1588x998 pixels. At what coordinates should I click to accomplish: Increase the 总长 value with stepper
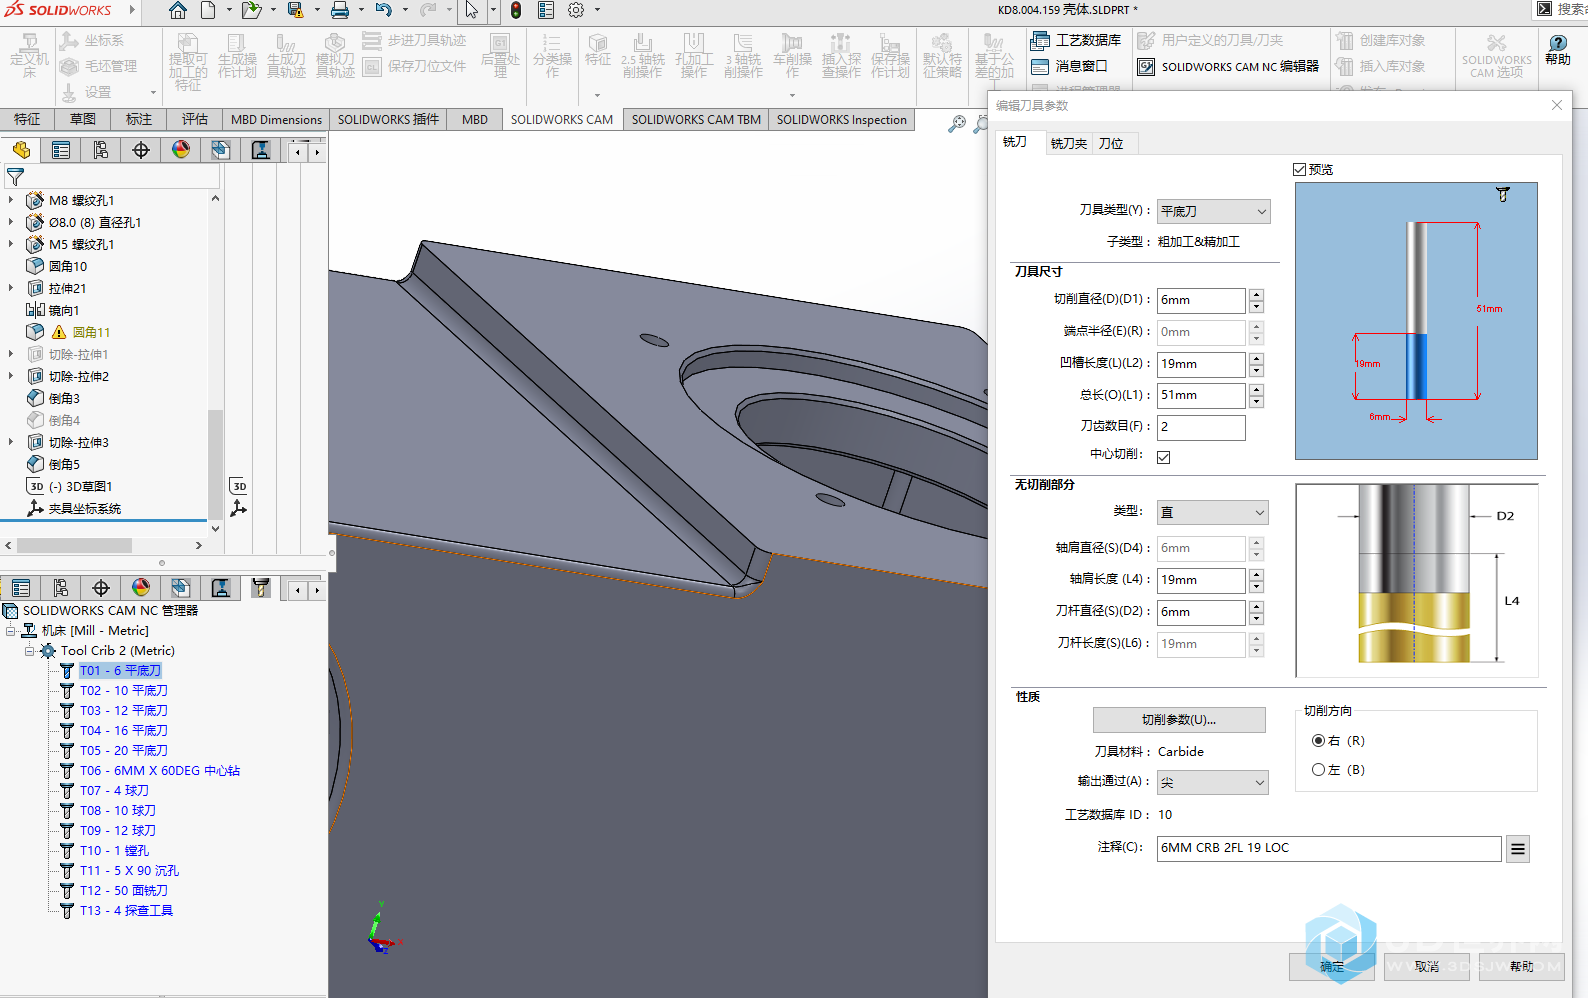click(x=1257, y=389)
